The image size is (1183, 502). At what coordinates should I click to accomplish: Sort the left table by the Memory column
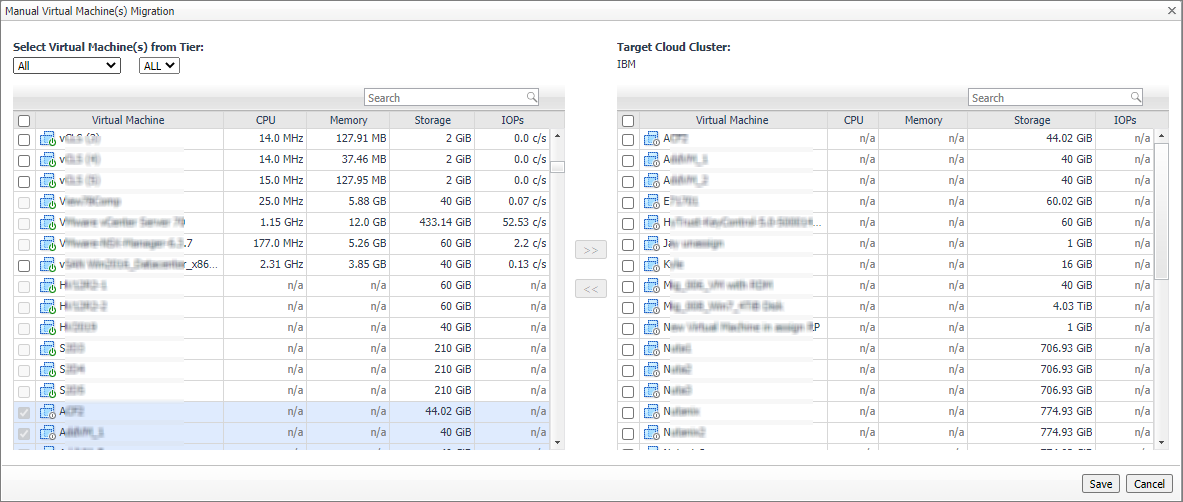[x=349, y=120]
